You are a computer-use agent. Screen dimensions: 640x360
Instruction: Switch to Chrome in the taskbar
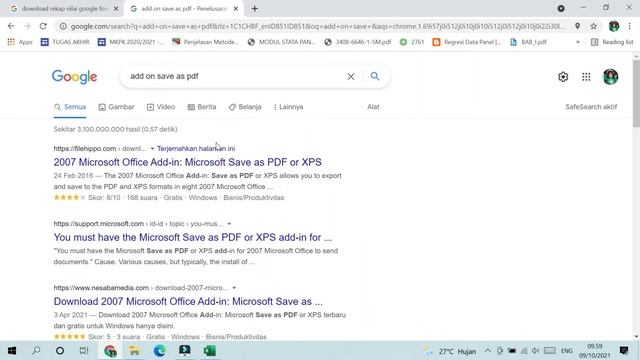point(110,351)
